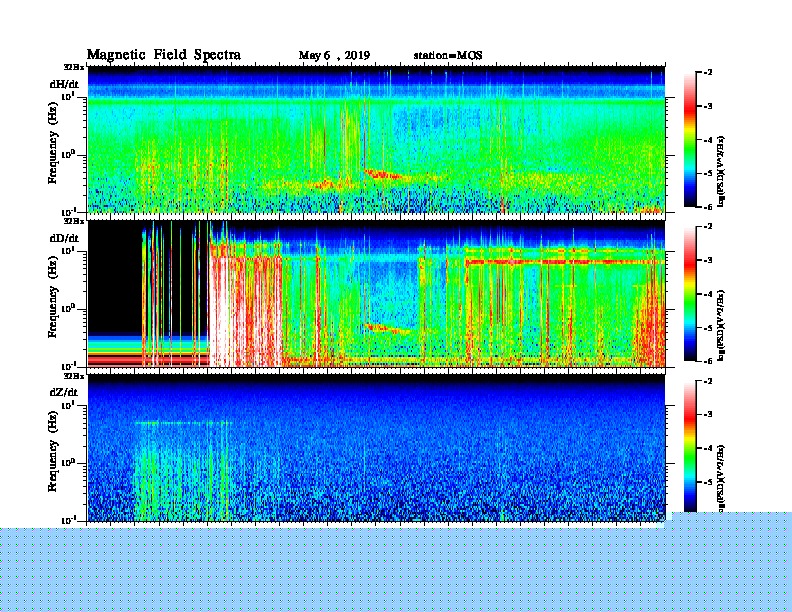
Task: Click the color bar beside the dH/dt plot
Action: (x=690, y=139)
